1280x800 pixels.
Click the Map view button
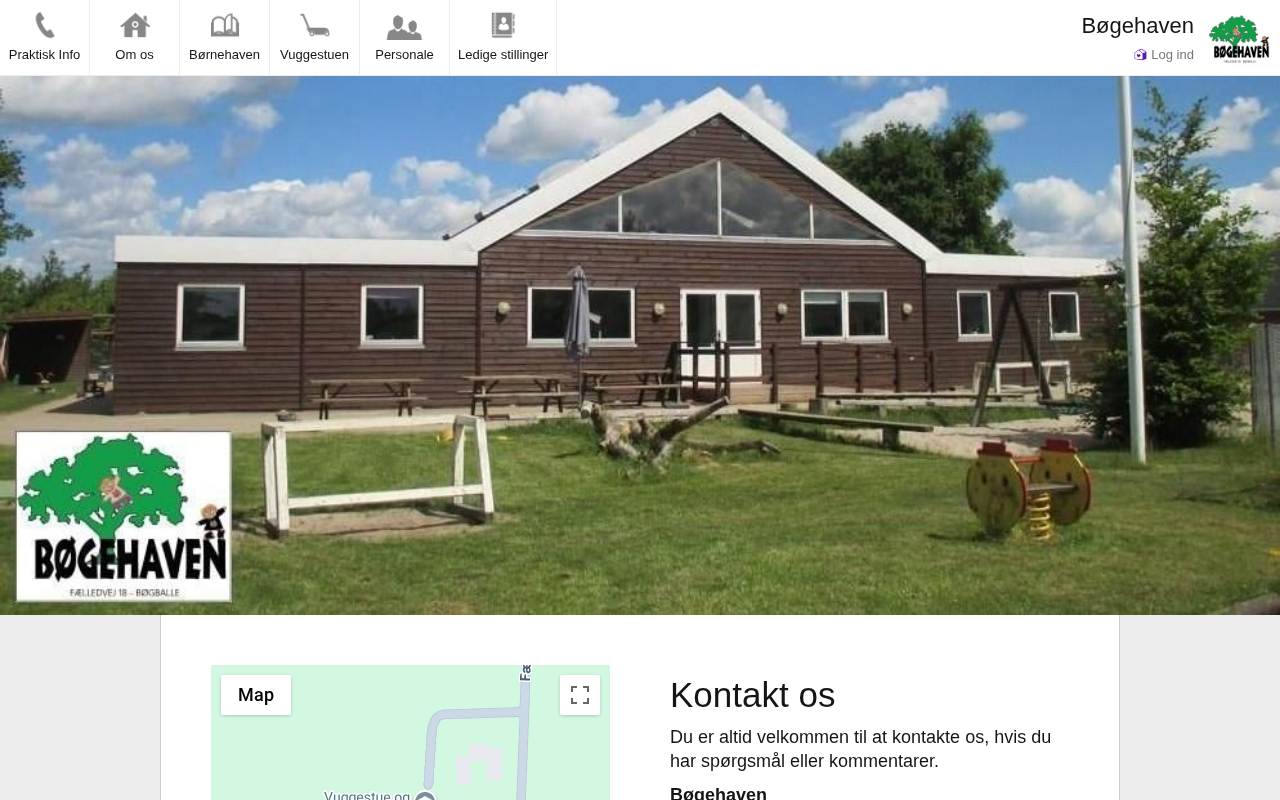tap(256, 695)
